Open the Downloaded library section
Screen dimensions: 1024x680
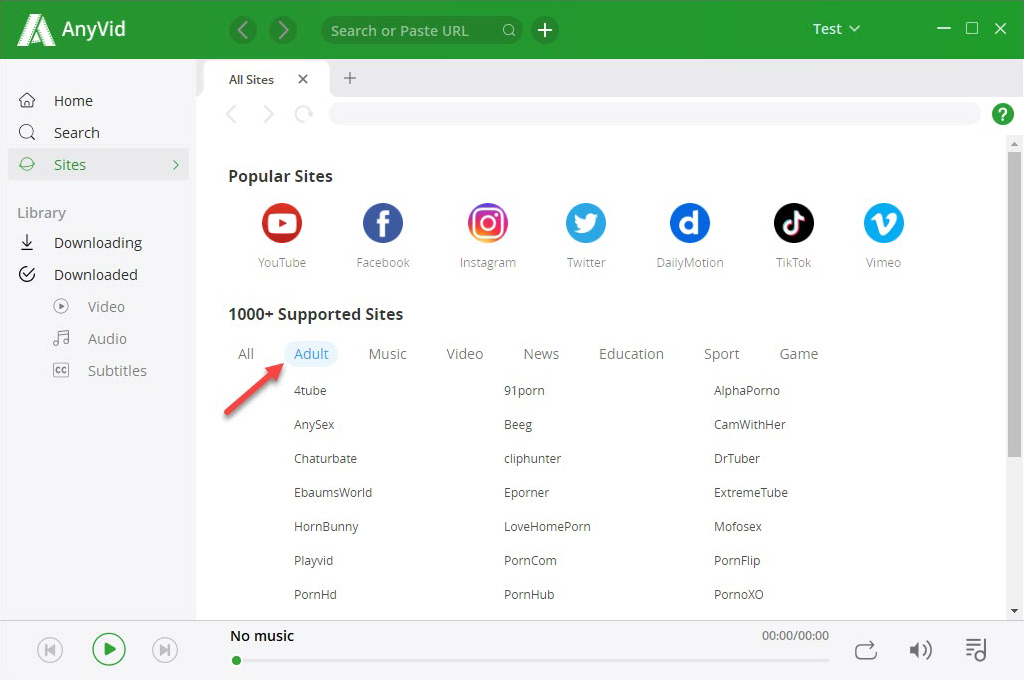pyautogui.click(x=98, y=275)
